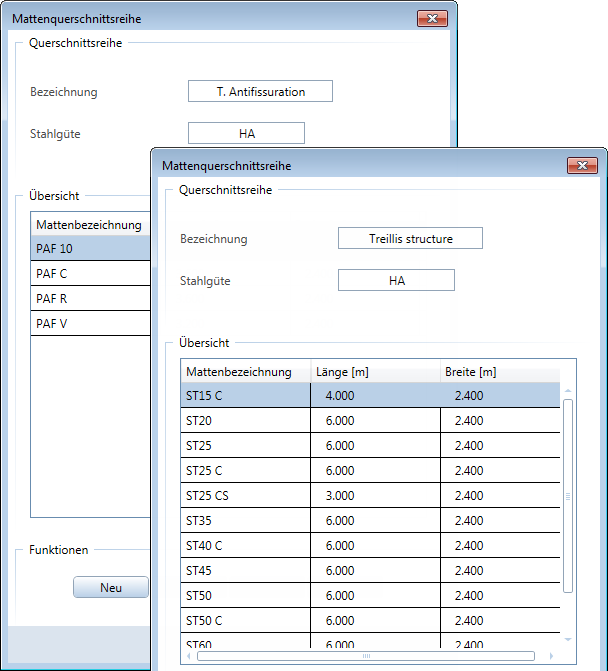
Task: Edit the Treillis structure Bezeichnung field
Action: (410, 238)
